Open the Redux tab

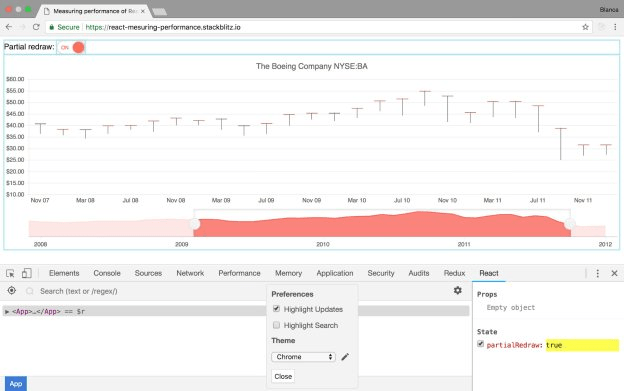pyautogui.click(x=454, y=273)
